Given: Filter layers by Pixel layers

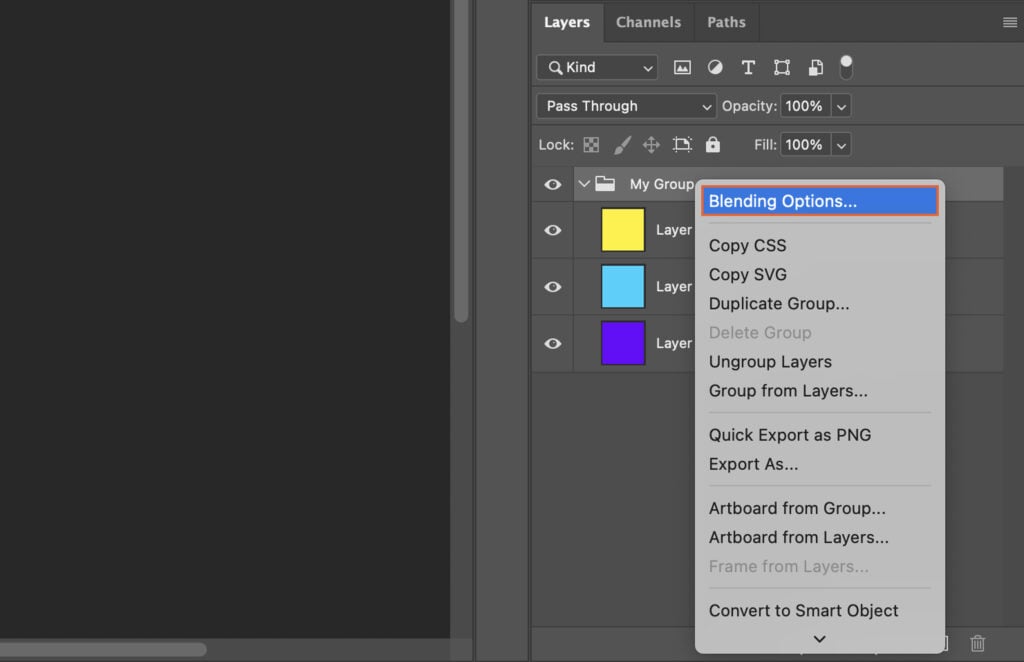Looking at the screenshot, I should pyautogui.click(x=682, y=67).
